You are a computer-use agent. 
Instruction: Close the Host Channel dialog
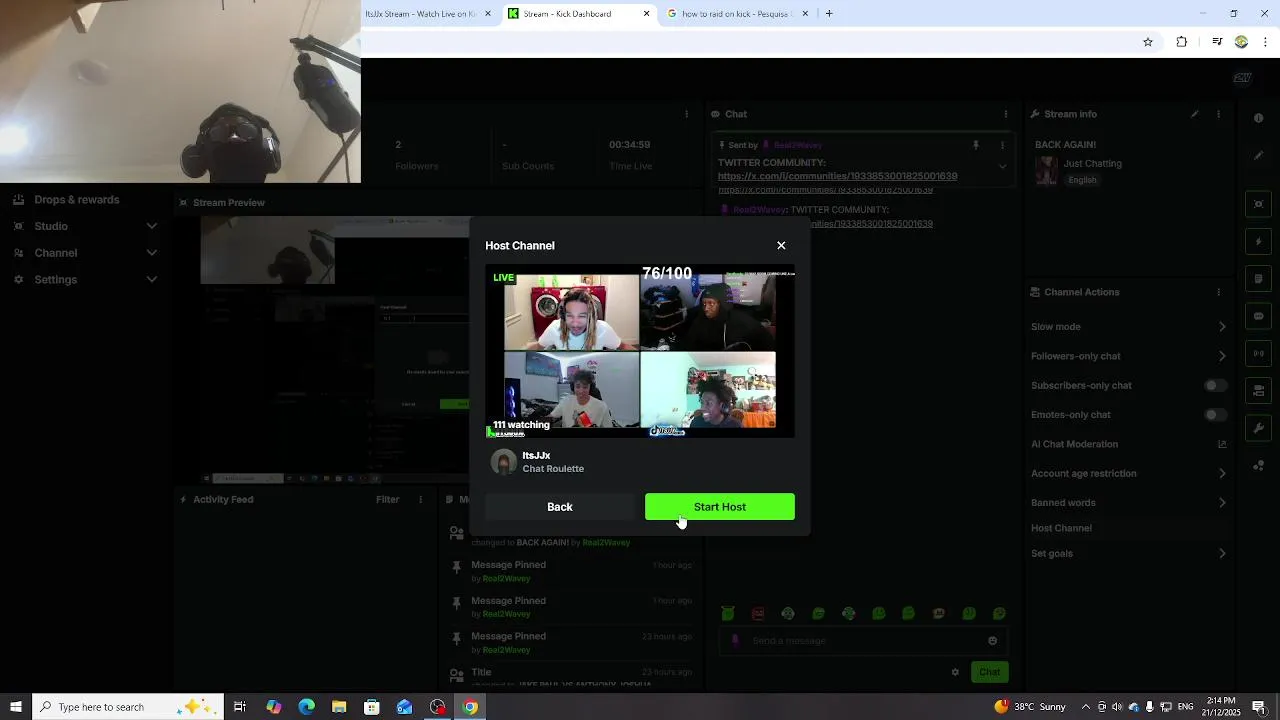tap(781, 245)
